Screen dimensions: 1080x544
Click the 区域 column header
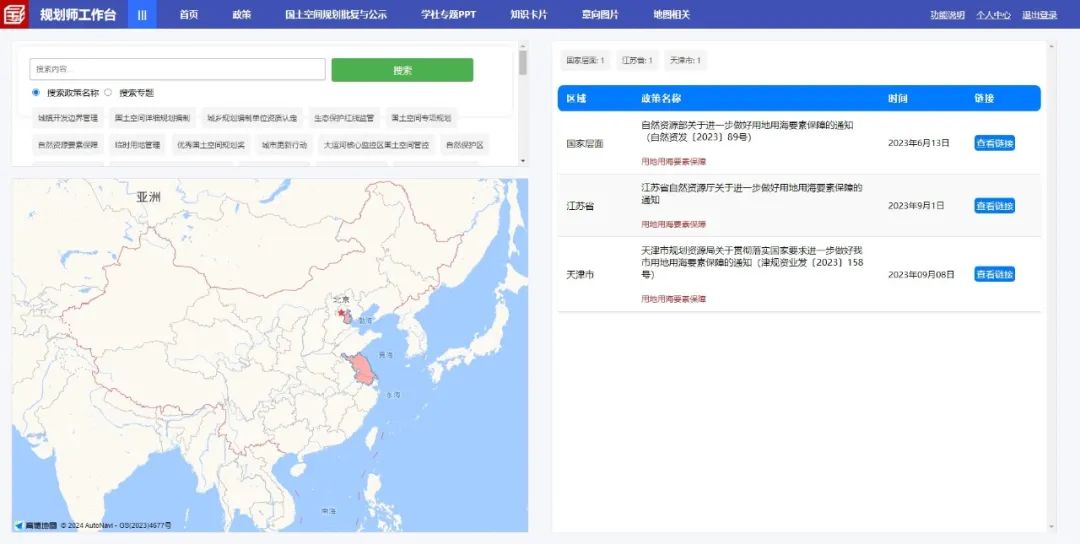577,98
